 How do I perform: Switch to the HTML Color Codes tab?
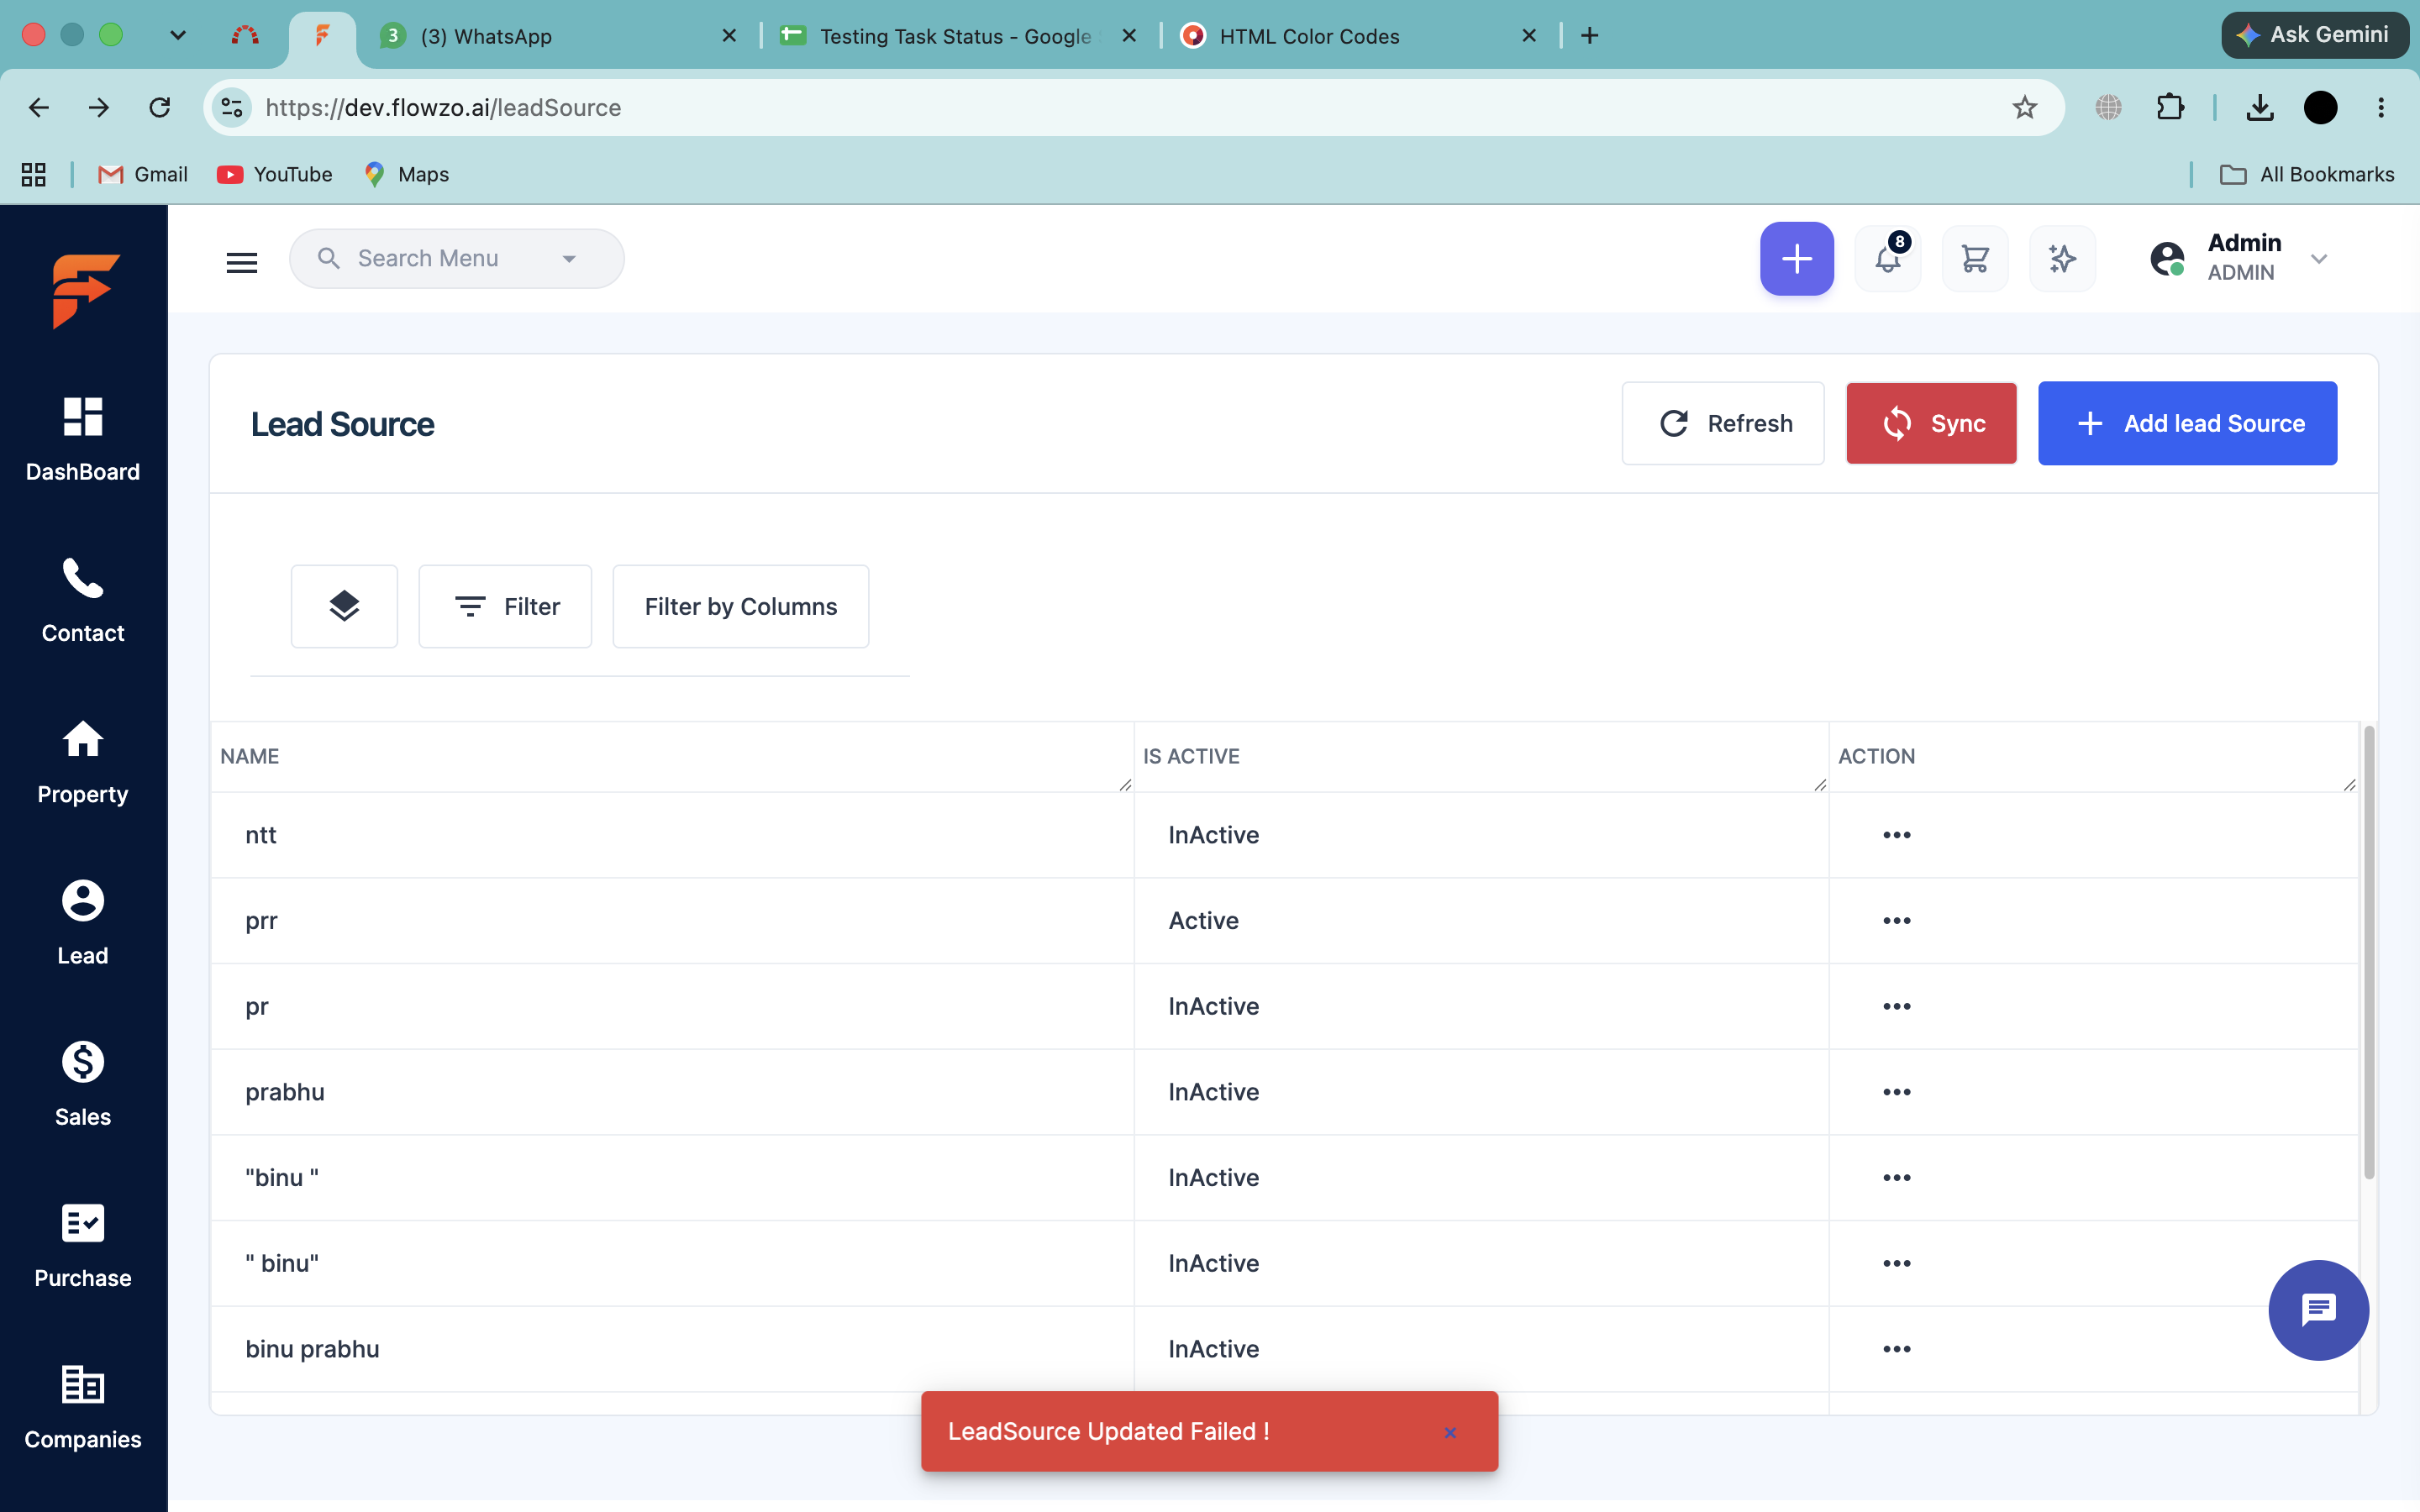click(1357, 36)
